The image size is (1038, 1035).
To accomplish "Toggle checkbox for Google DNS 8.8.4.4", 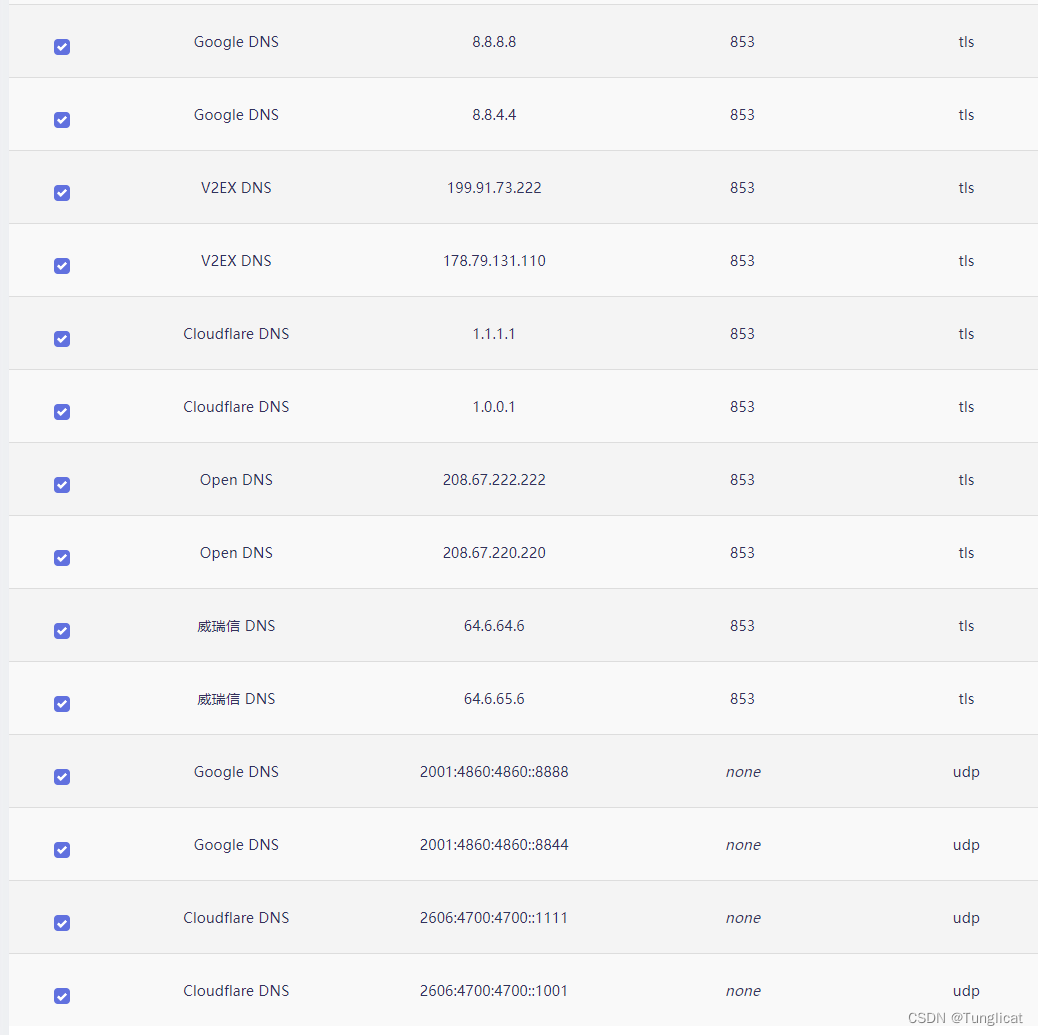I will point(62,120).
